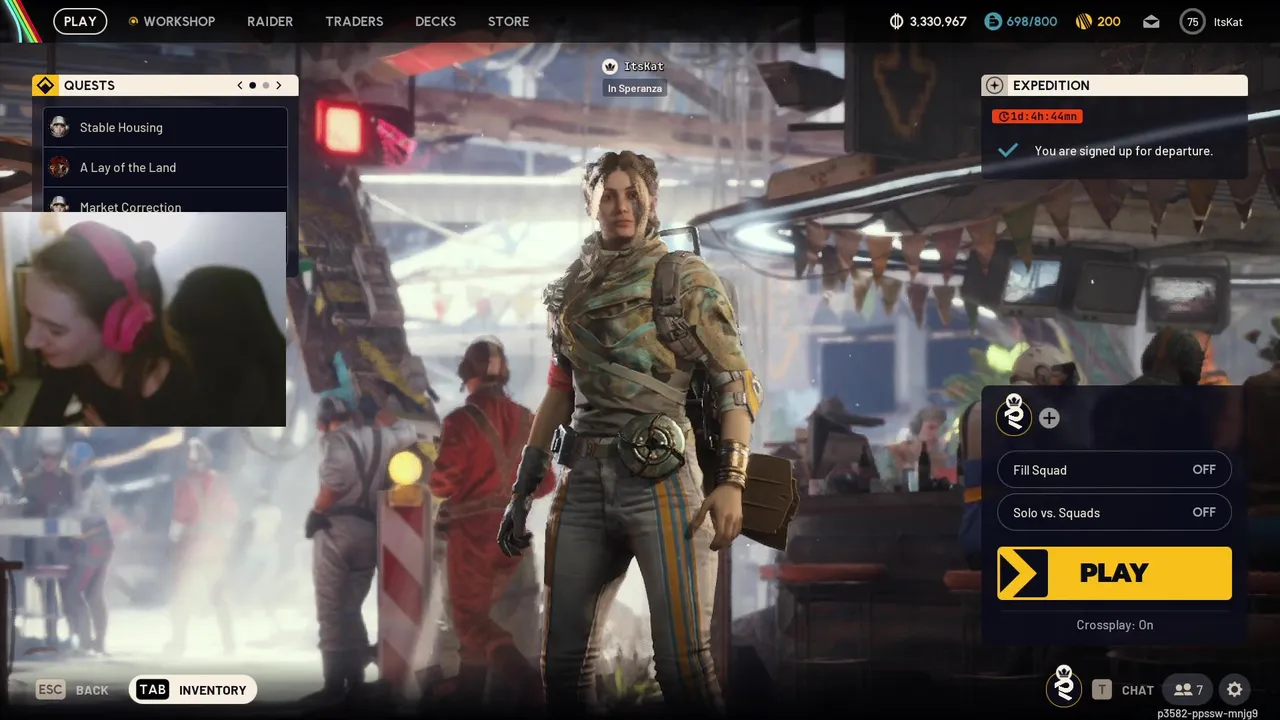Open INVENTORY with the TAB button
Viewport: 1280px width, 720px height.
(x=193, y=690)
